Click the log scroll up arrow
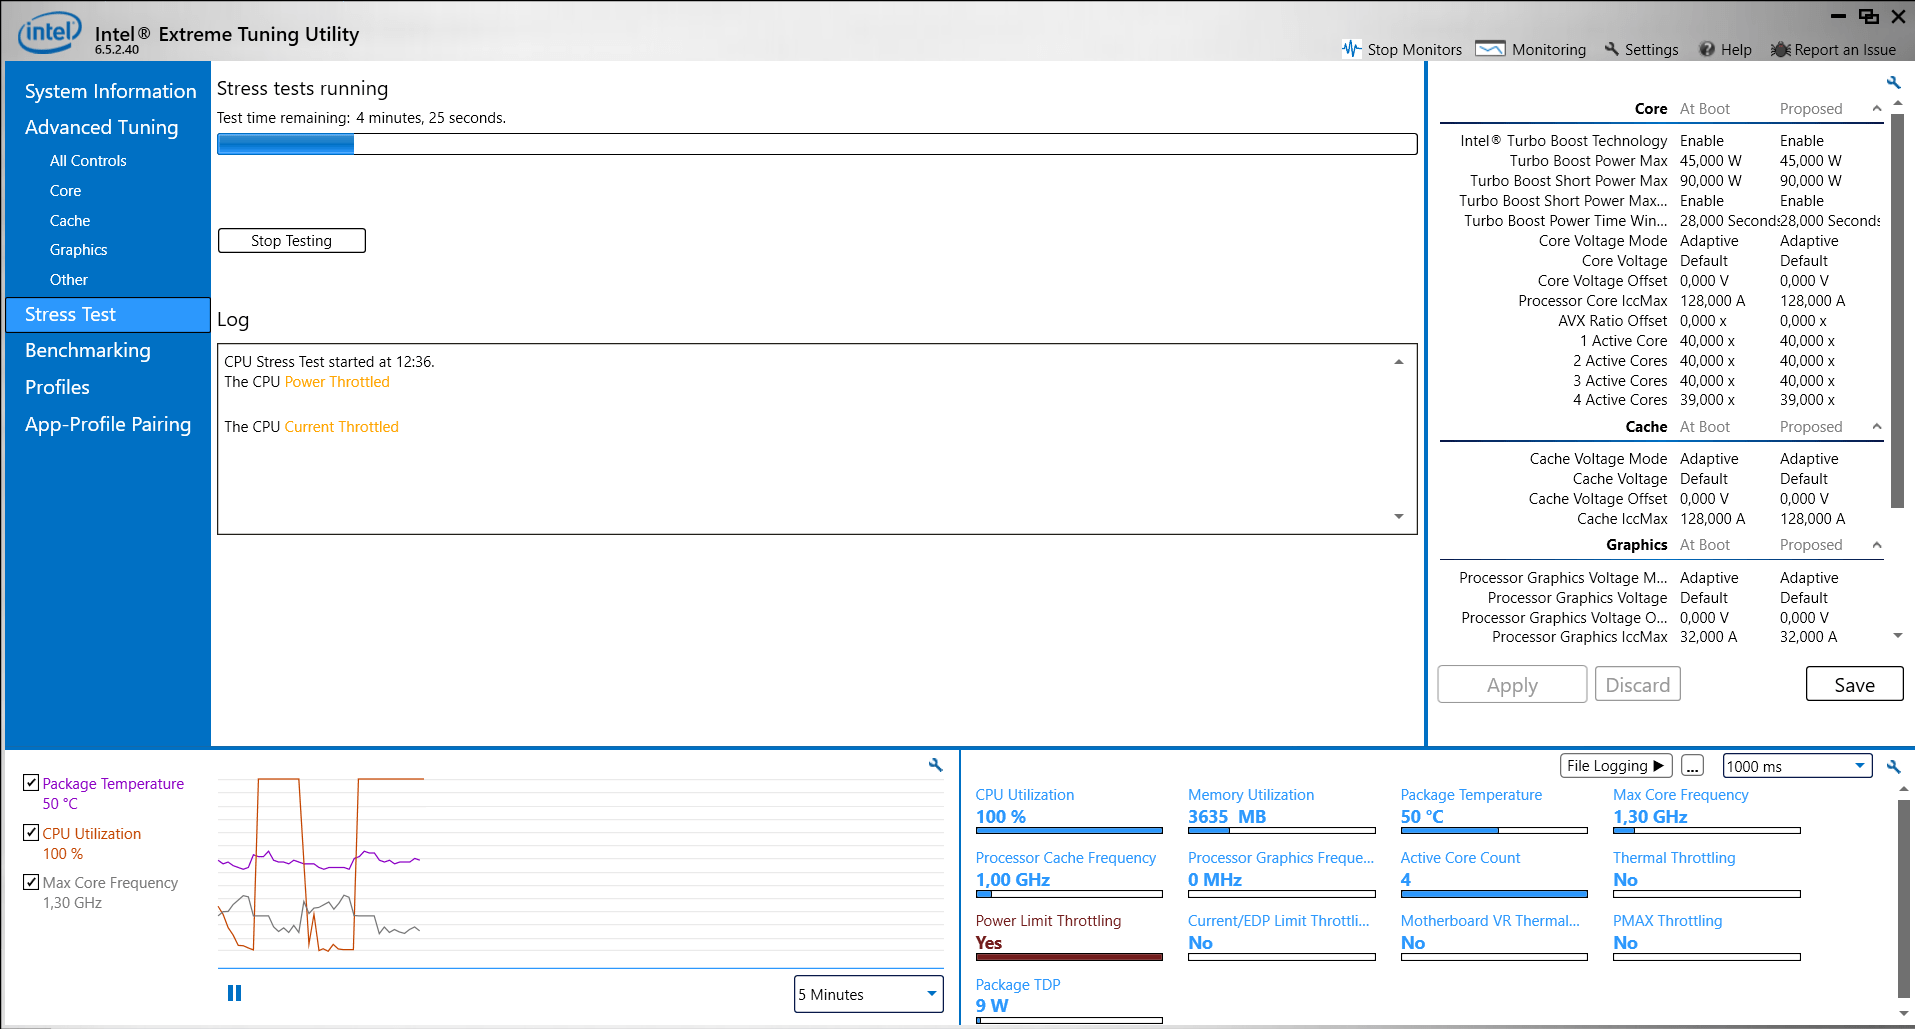 1399,362
